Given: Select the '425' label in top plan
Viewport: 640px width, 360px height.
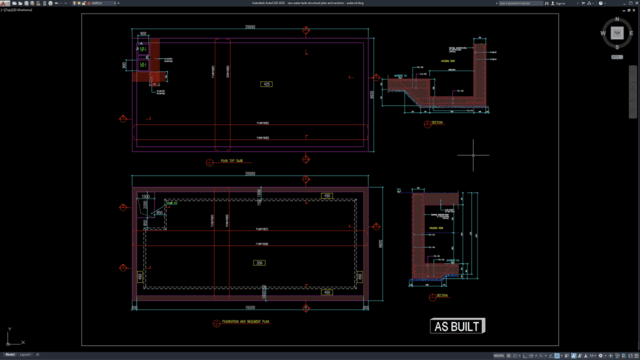Looking at the screenshot, I should 267,84.
